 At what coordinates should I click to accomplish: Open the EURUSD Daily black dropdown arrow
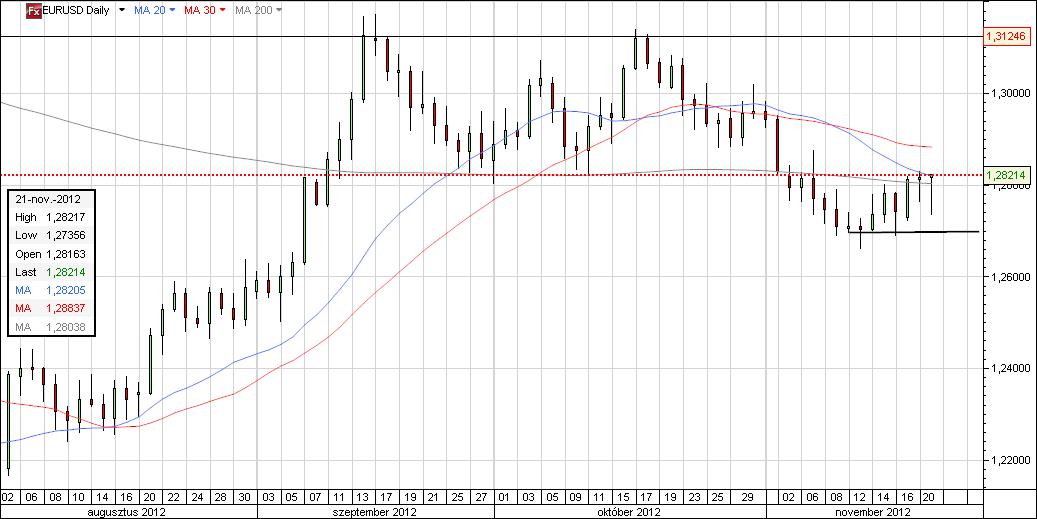click(121, 11)
